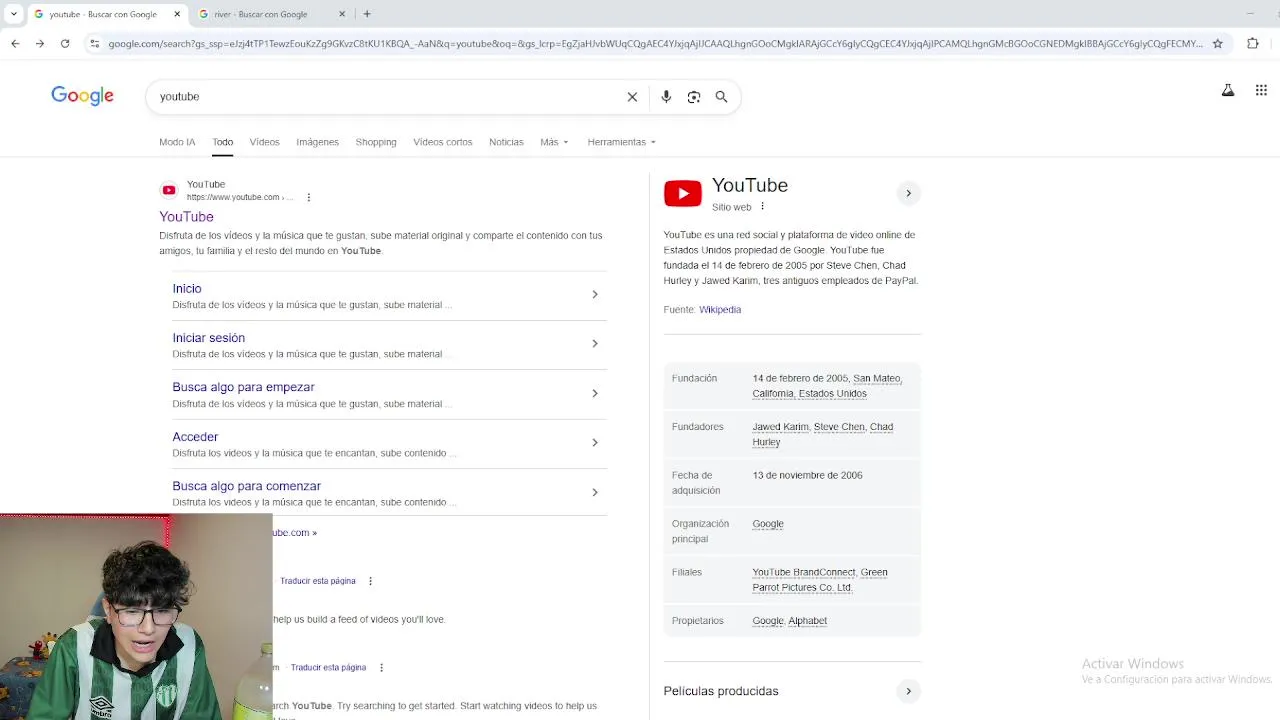Viewport: 1280px width, 720px height.
Task: Reload the page
Action: click(65, 44)
